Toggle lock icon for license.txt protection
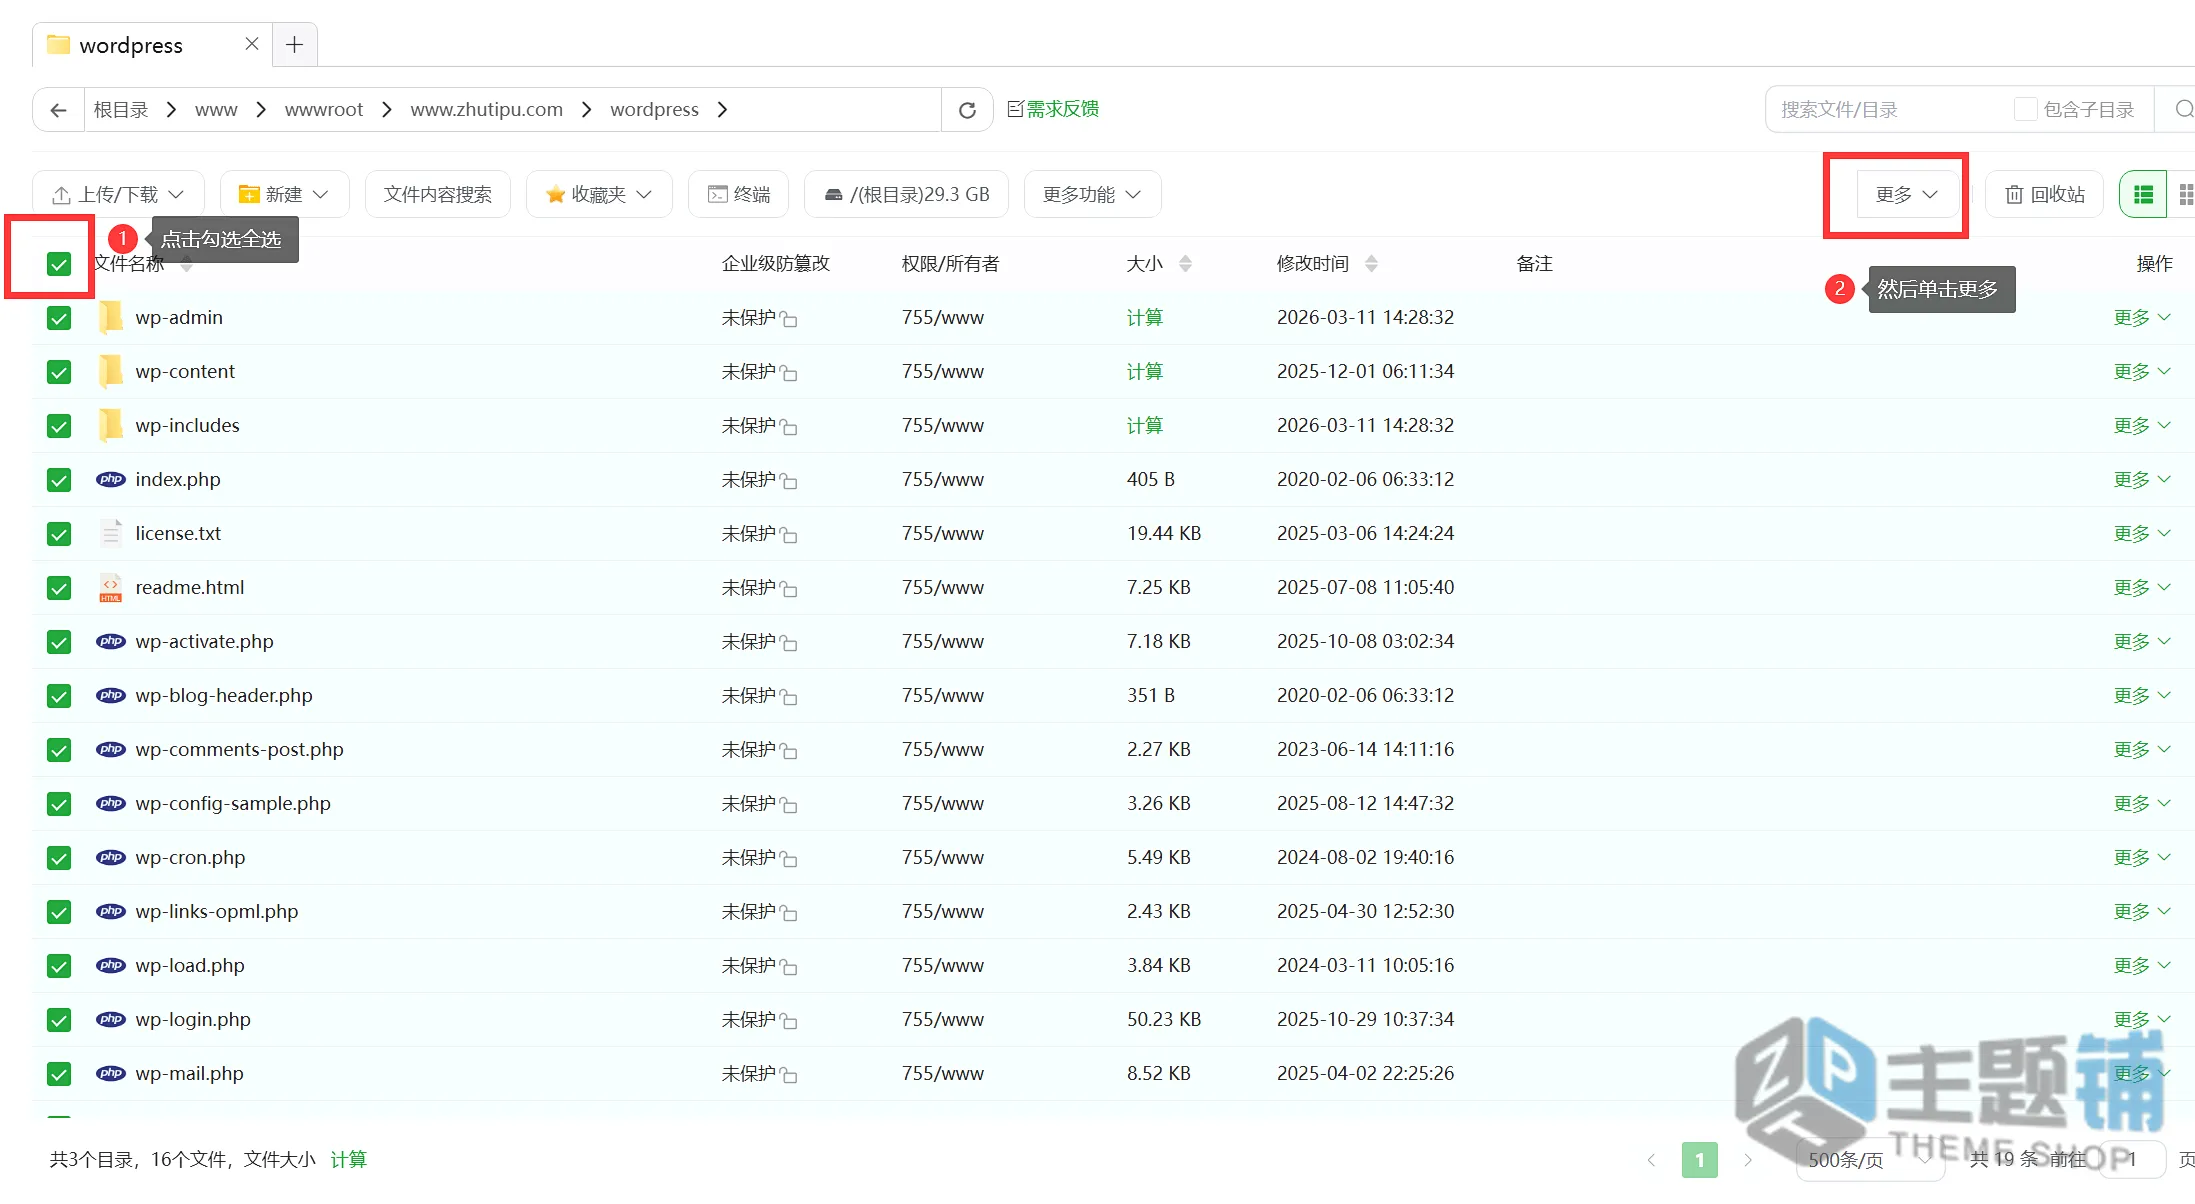This screenshot has height=1204, width=2195. point(789,536)
